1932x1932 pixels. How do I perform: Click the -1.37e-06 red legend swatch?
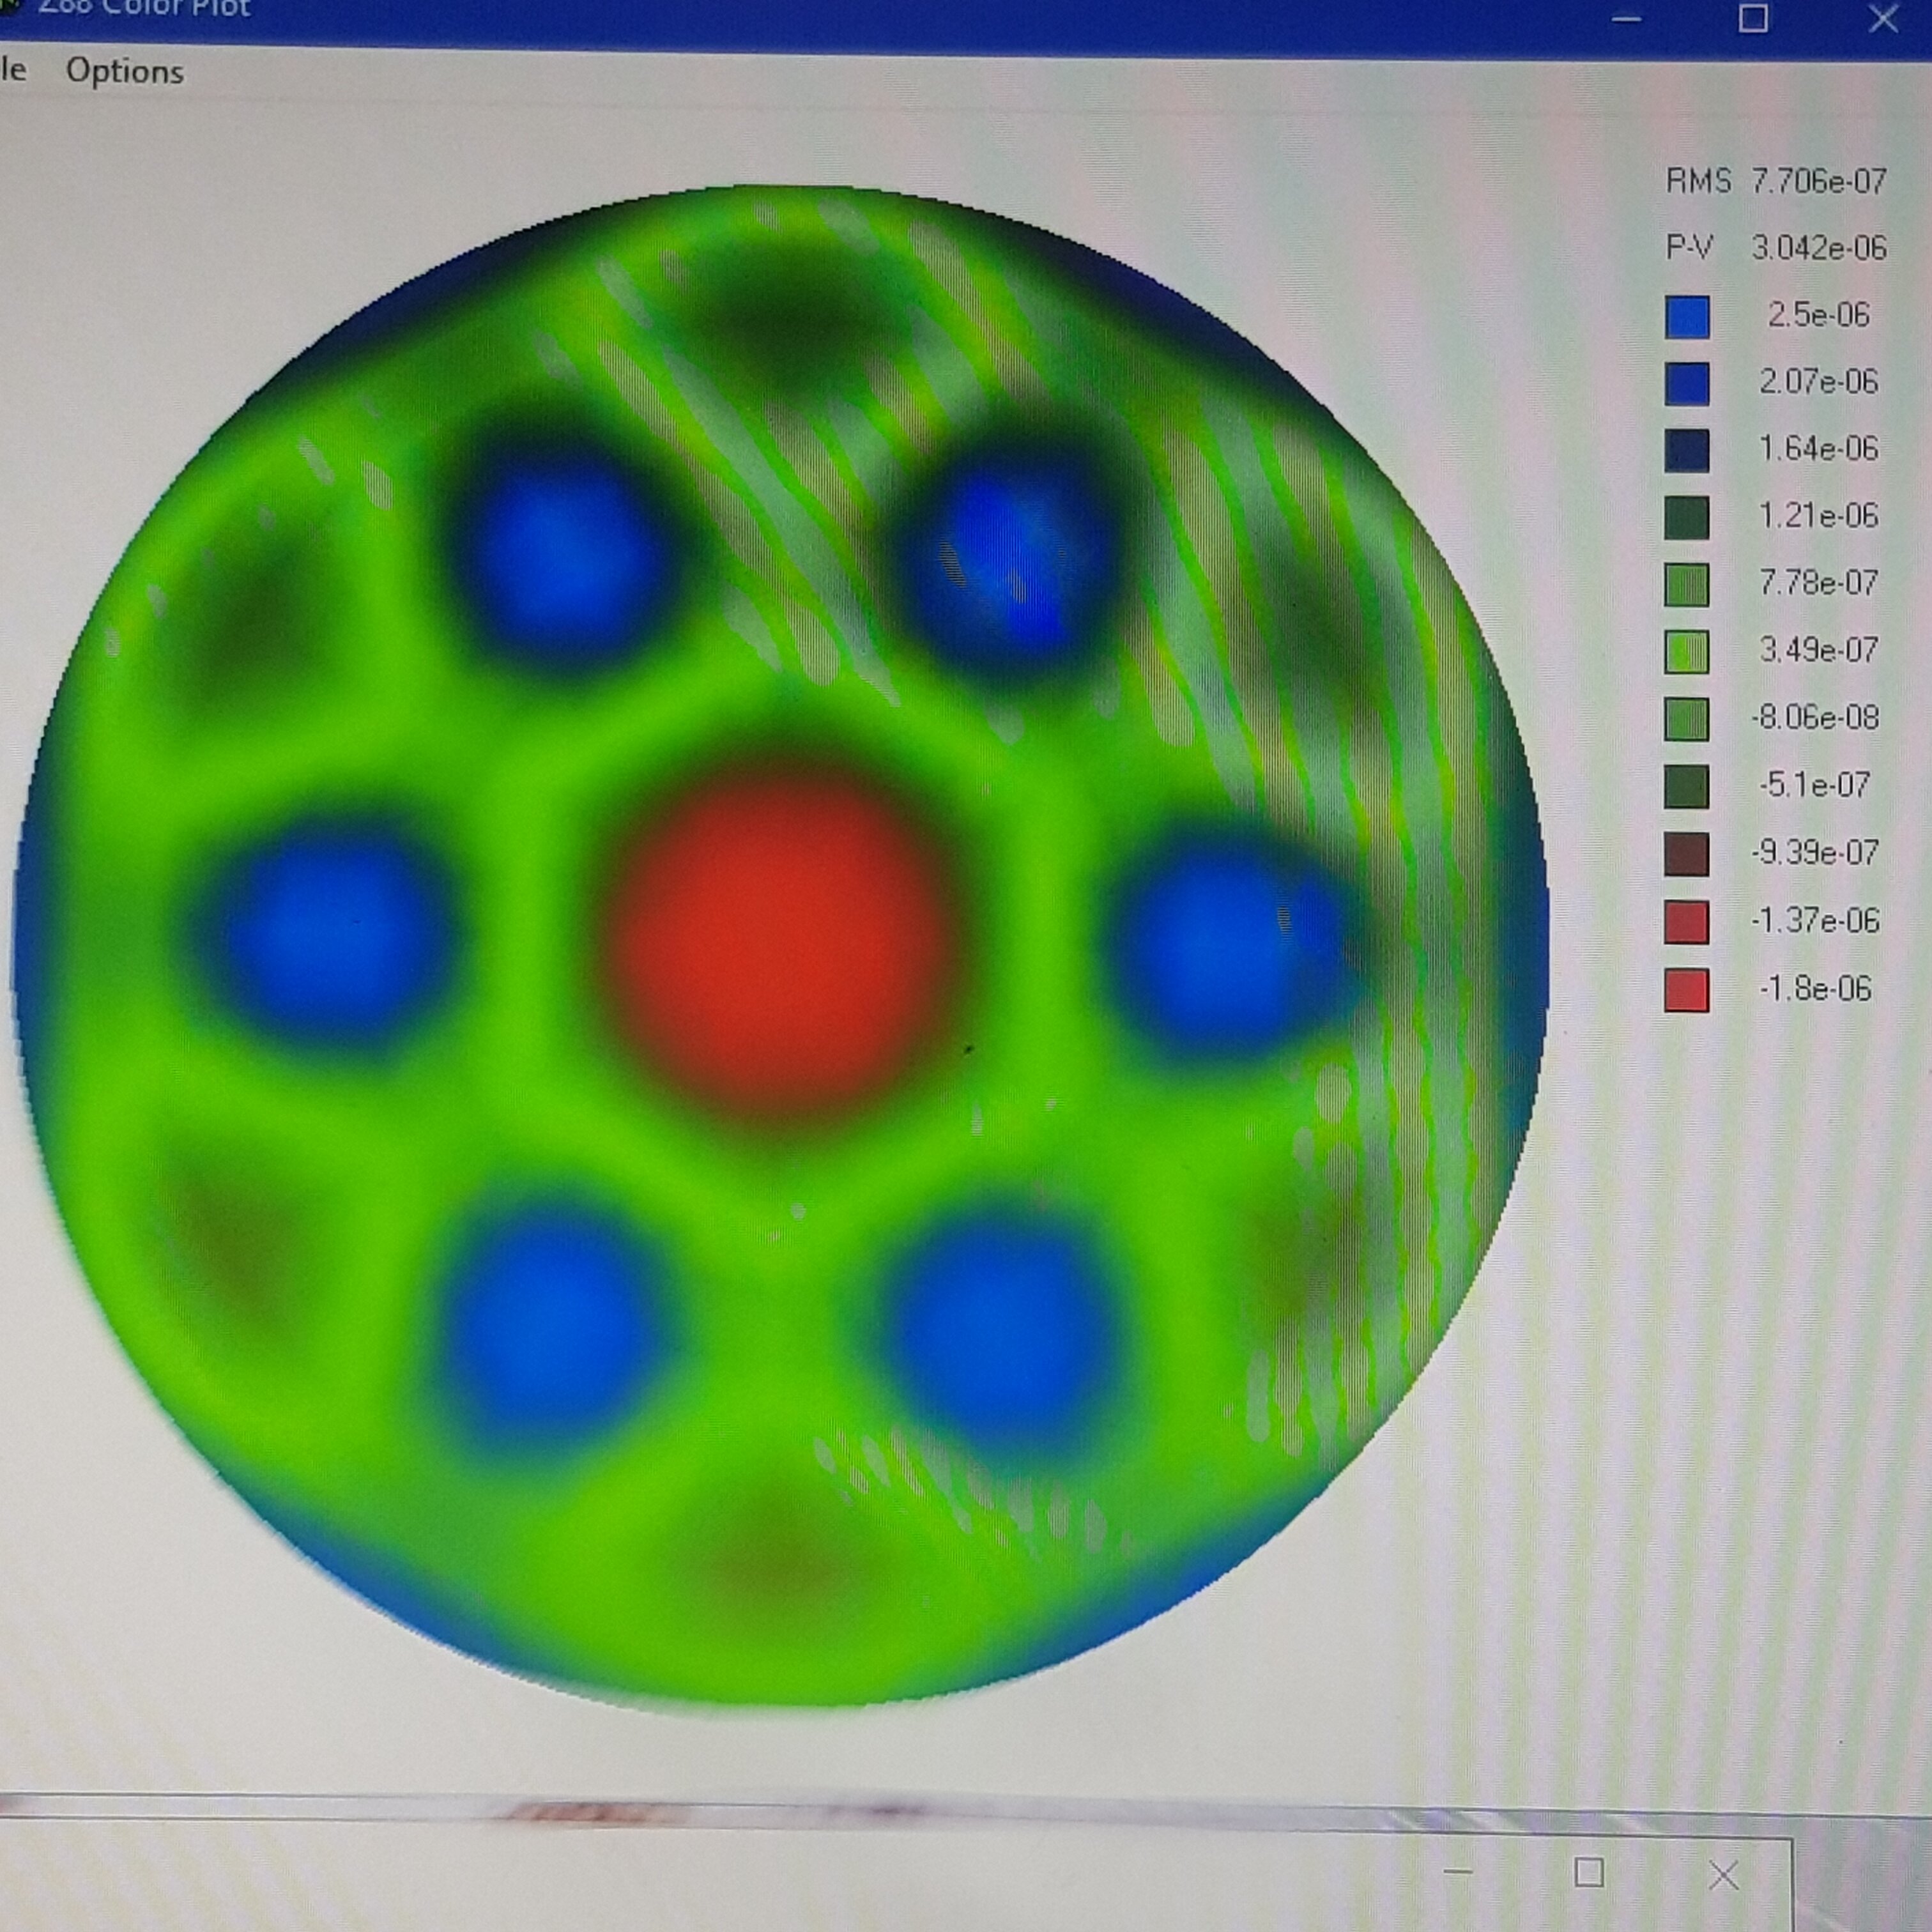(x=1687, y=922)
